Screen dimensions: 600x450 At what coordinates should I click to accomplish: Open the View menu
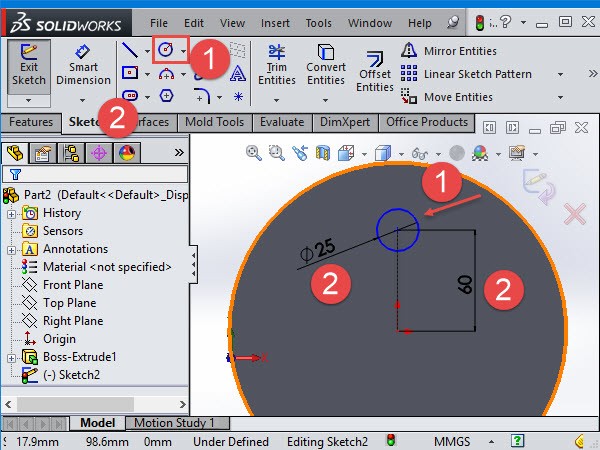pyautogui.click(x=232, y=23)
